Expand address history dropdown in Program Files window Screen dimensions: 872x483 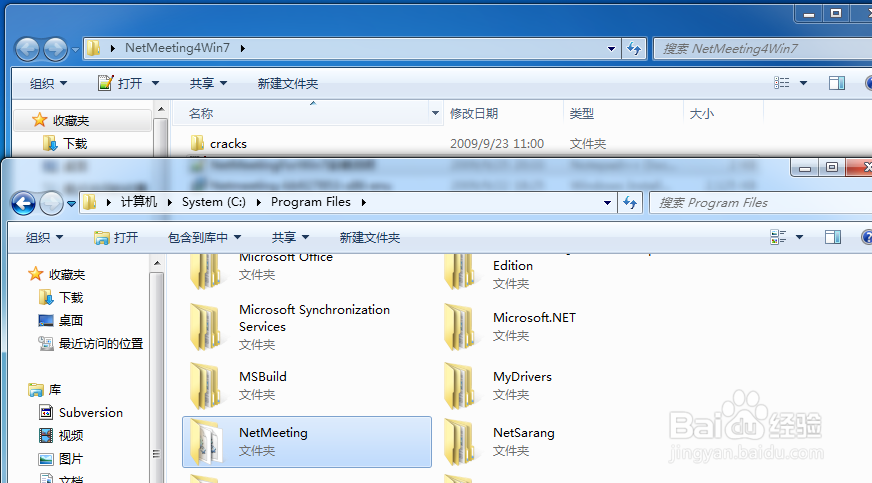pyautogui.click(x=607, y=203)
